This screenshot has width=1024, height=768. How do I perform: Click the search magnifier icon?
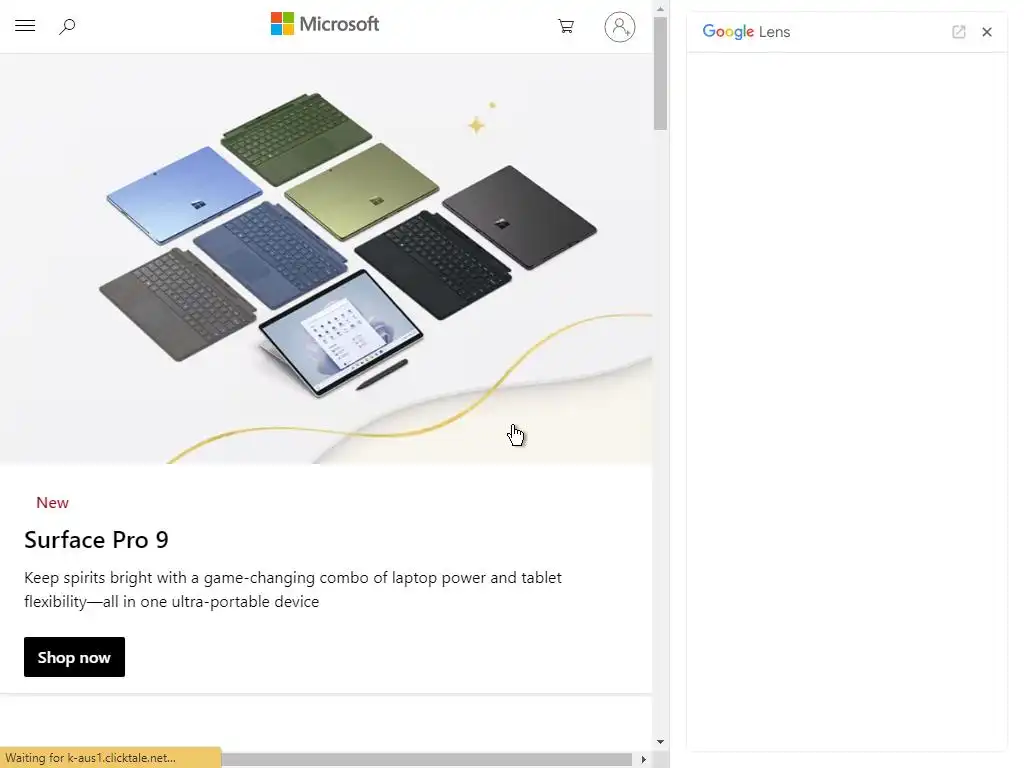[67, 27]
